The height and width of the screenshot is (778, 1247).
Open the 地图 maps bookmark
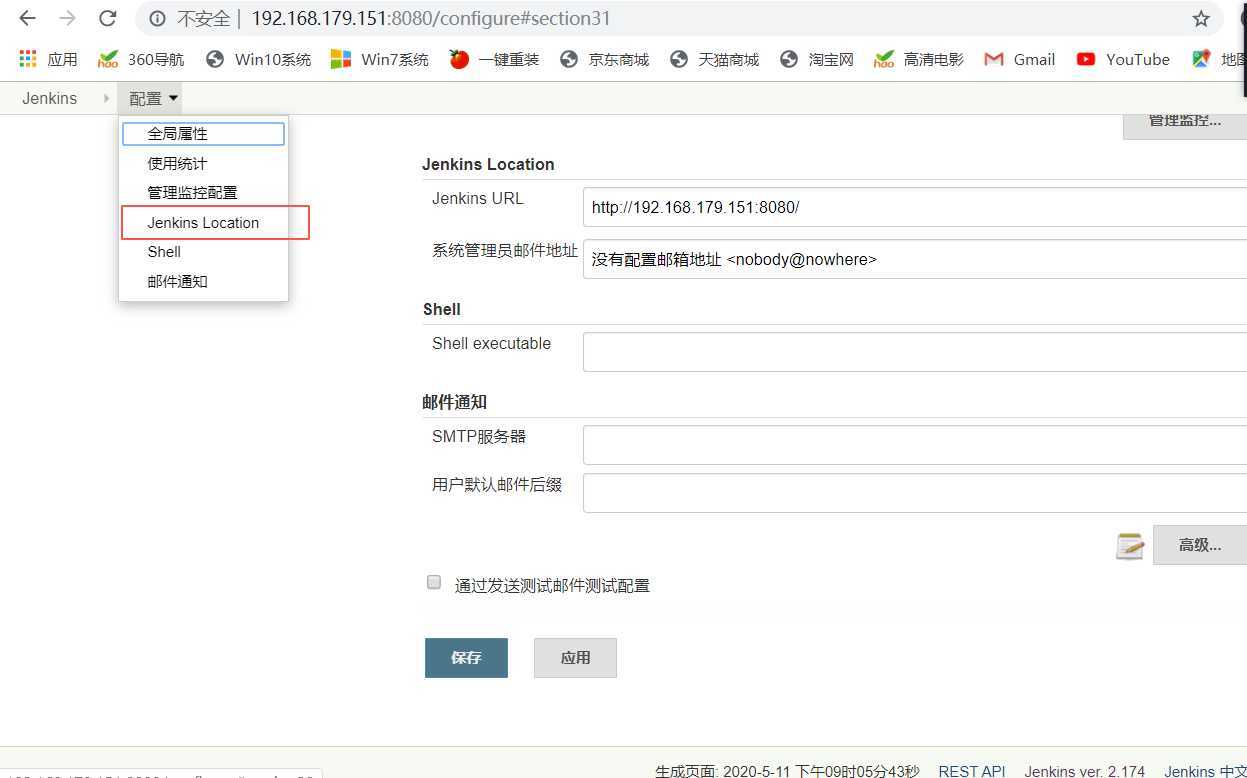coord(1219,59)
